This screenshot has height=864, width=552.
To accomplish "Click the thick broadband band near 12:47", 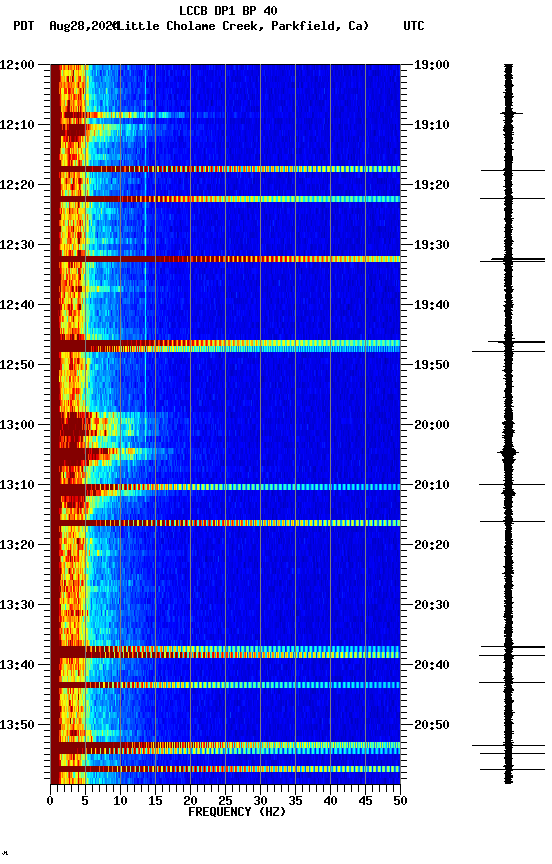I will [x=225, y=346].
